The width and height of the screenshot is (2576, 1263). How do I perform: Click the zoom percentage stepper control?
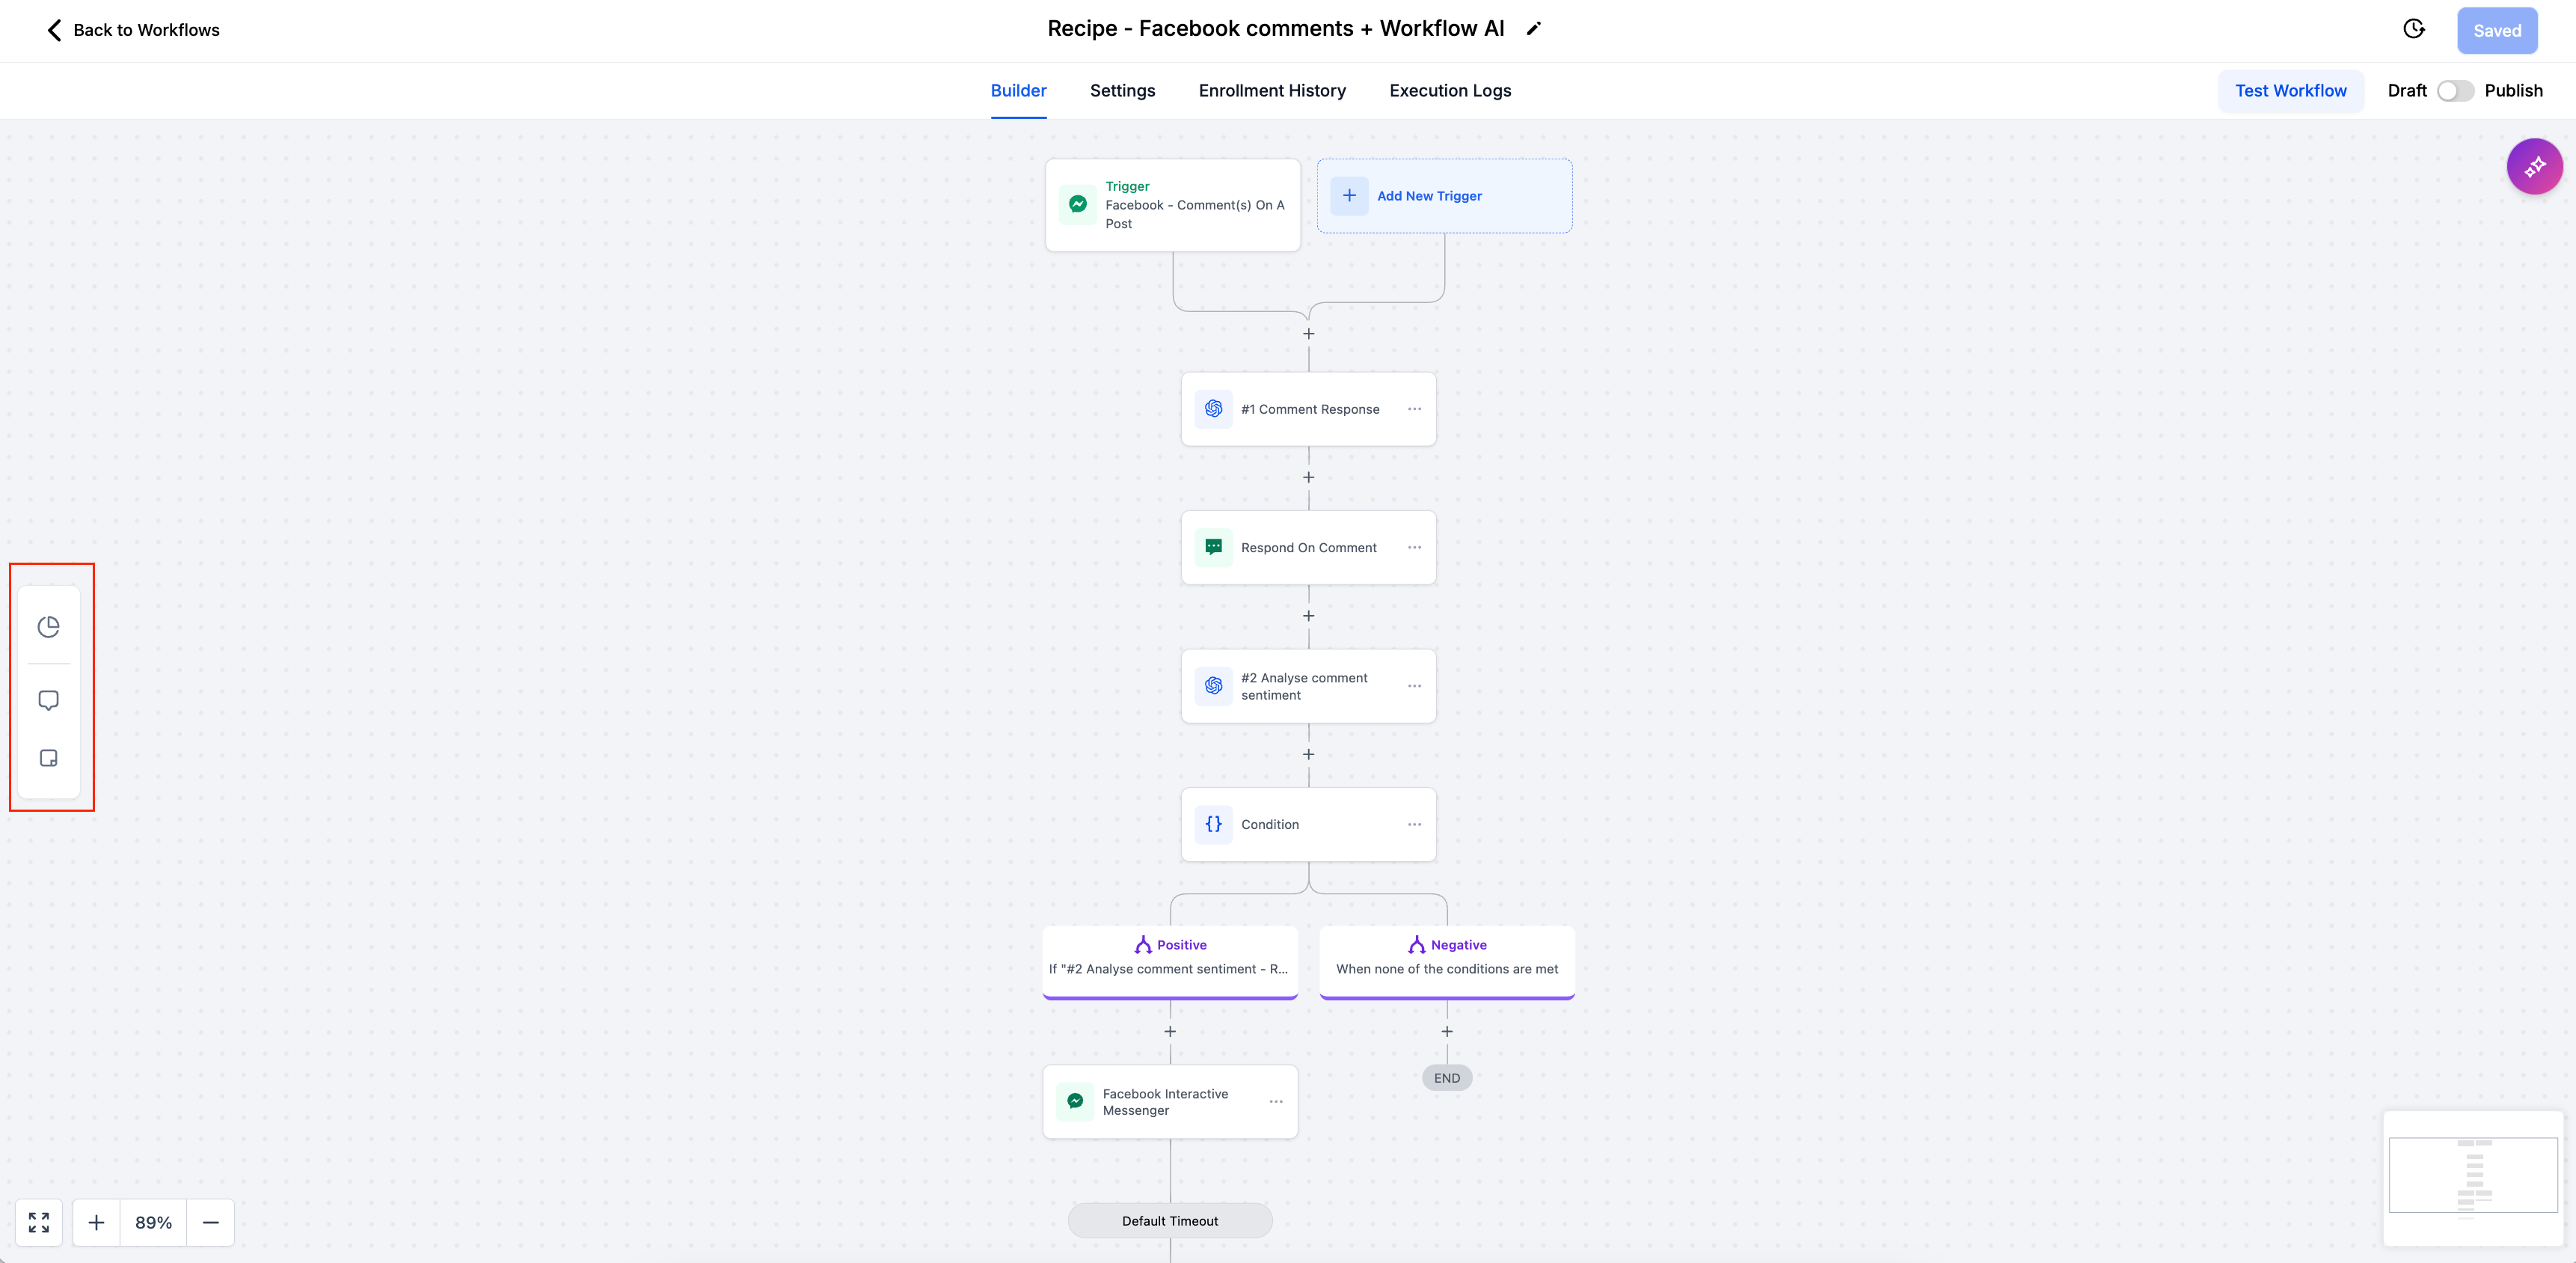click(151, 1223)
